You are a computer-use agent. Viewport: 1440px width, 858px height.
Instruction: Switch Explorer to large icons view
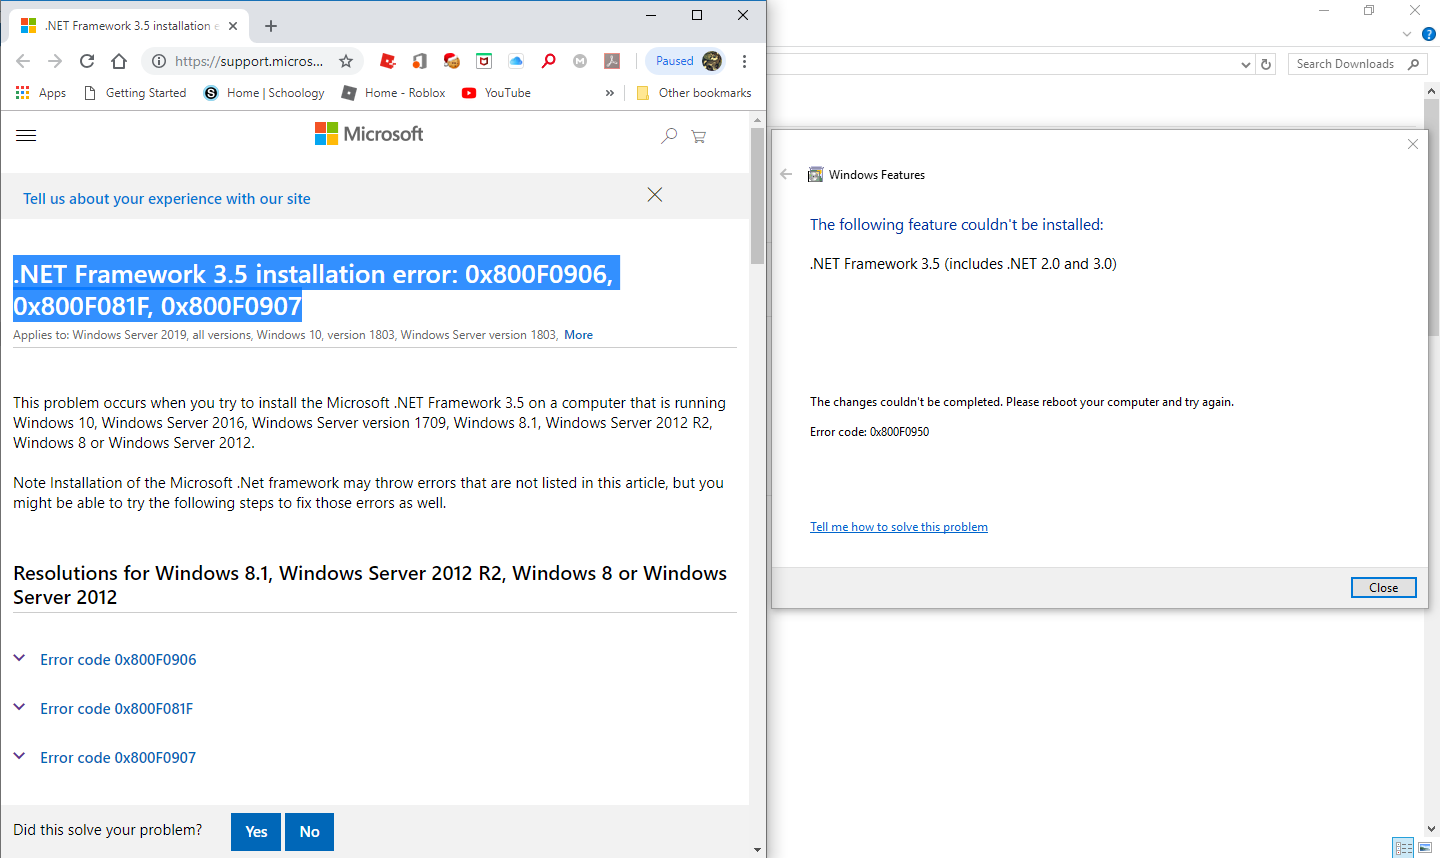[1425, 848]
